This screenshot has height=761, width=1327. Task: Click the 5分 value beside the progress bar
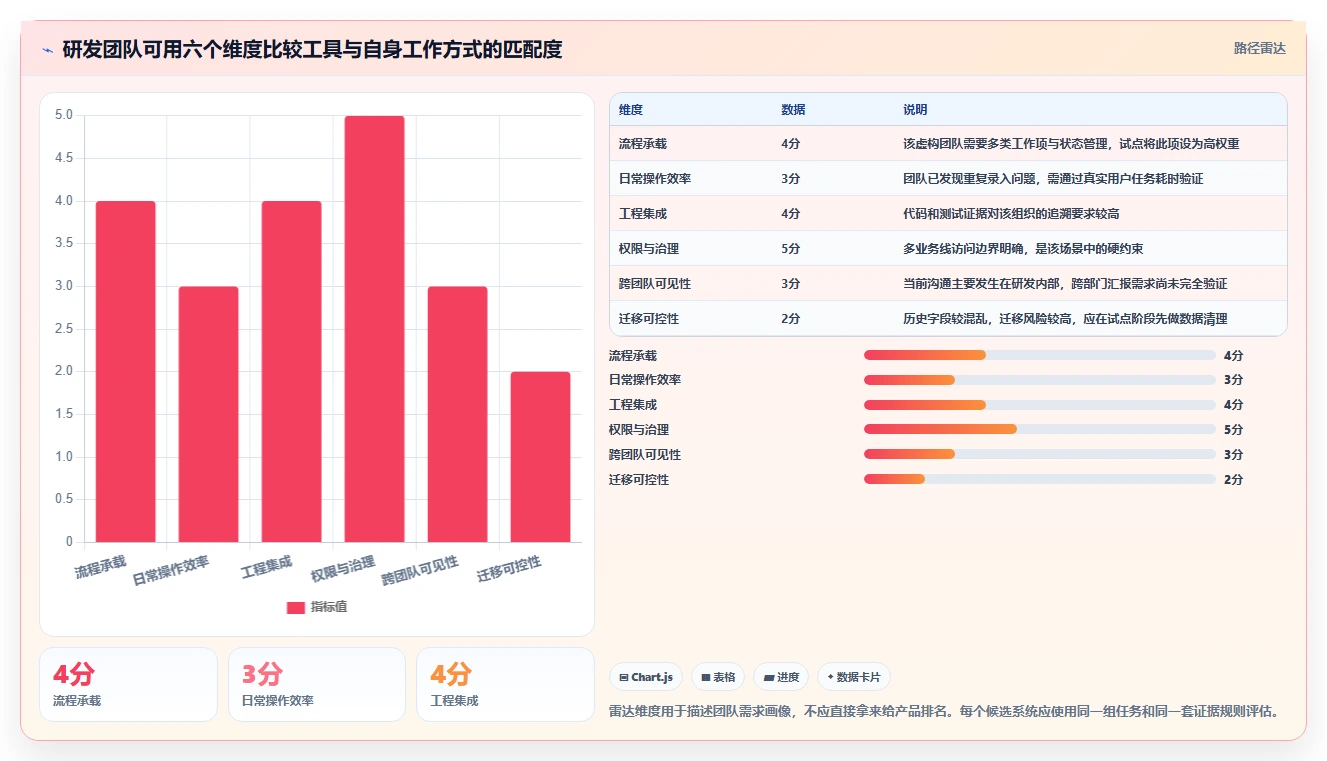pos(1233,430)
